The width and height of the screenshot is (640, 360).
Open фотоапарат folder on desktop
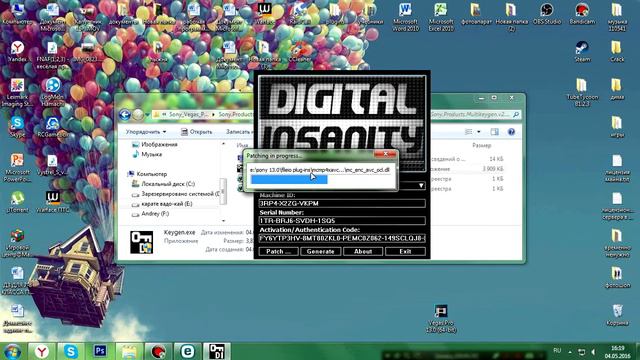476,13
